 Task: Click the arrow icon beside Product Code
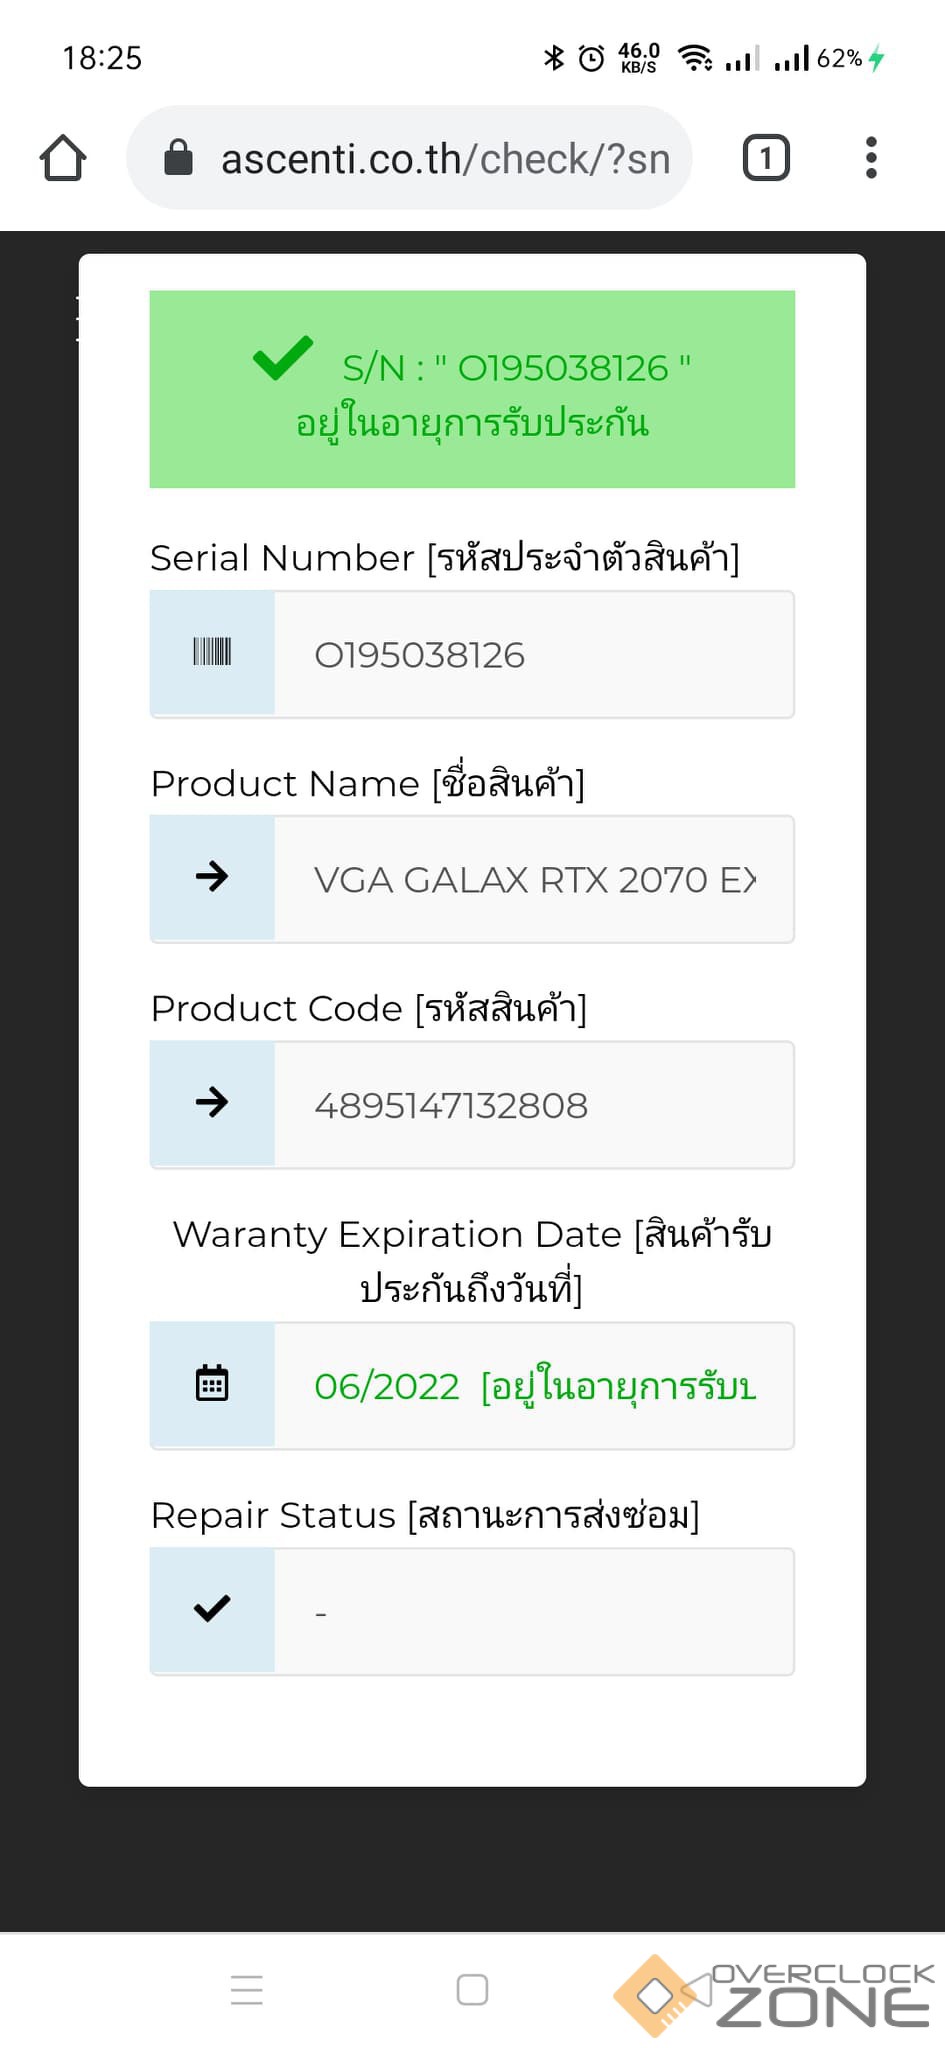pyautogui.click(x=212, y=1103)
